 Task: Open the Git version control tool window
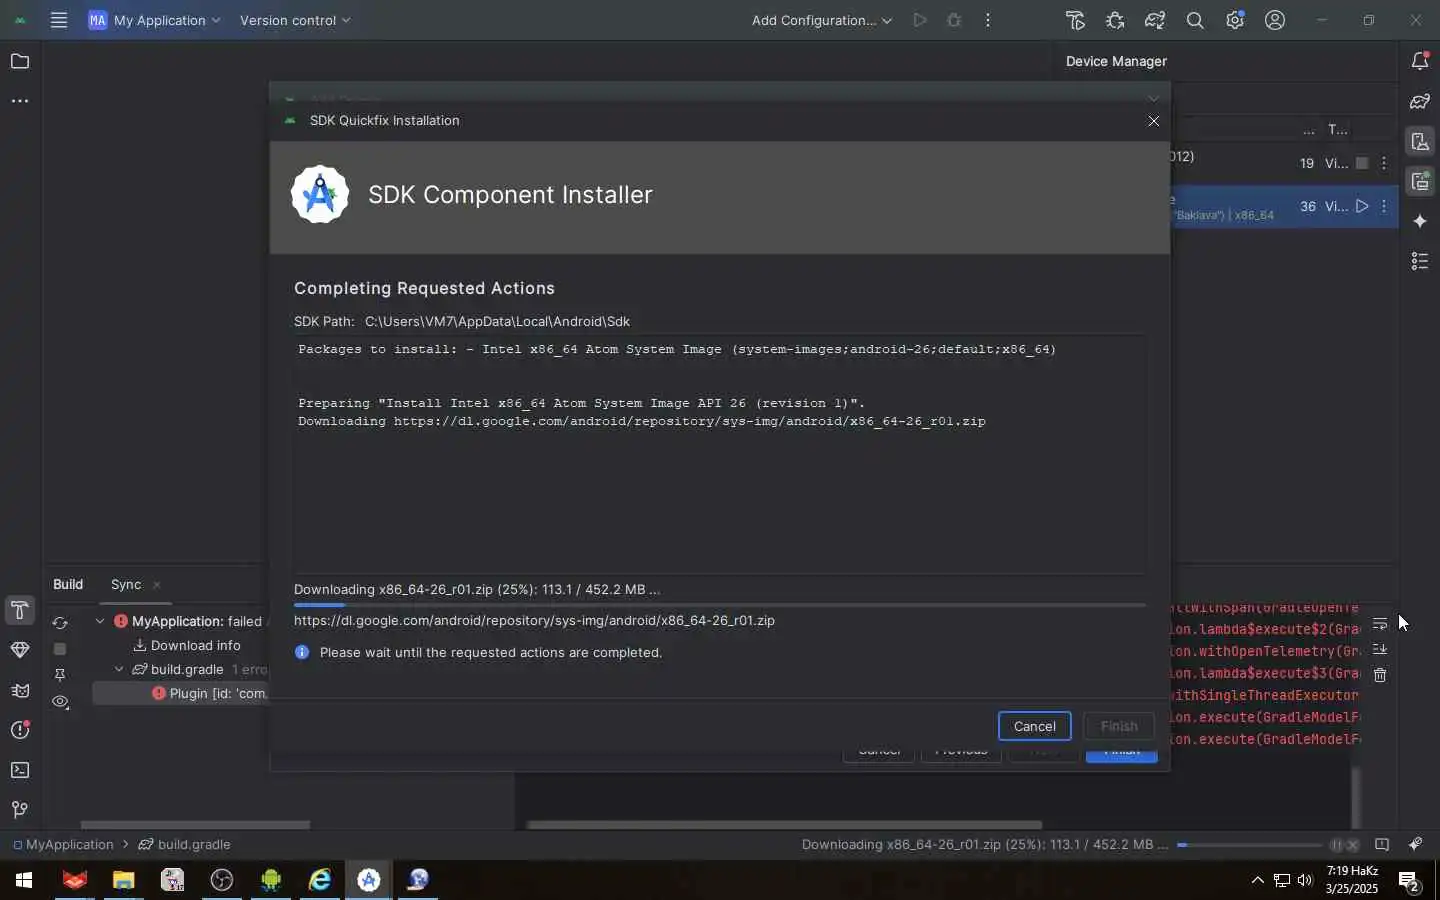19,810
